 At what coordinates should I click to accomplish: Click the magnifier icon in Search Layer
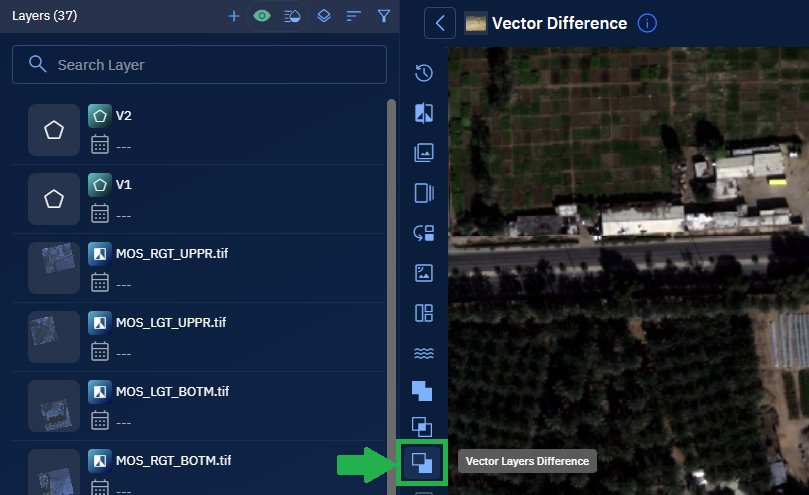[38, 64]
